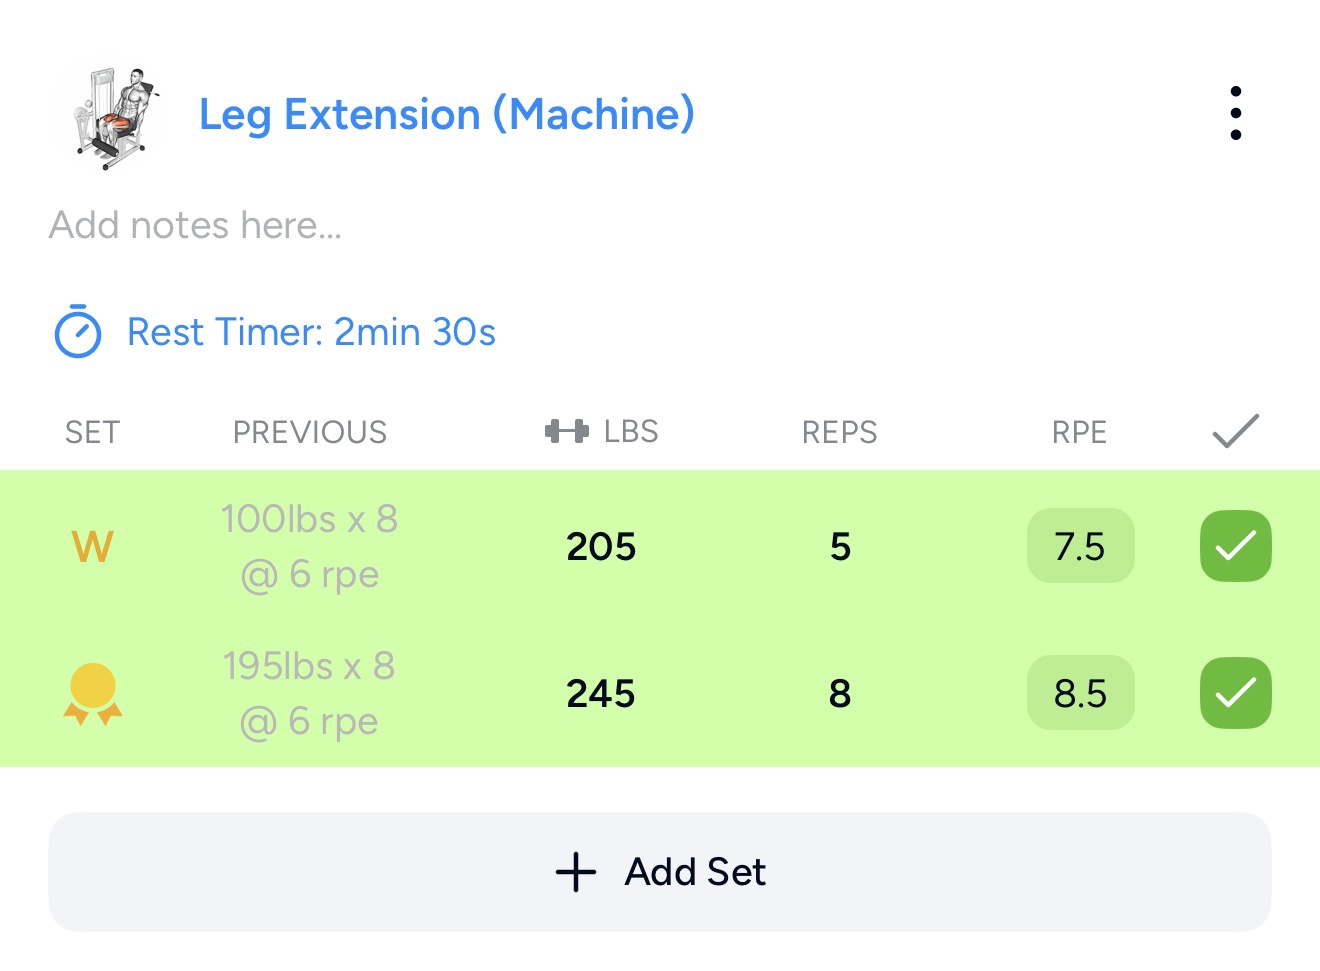Edit the 8 reps field

[840, 694]
